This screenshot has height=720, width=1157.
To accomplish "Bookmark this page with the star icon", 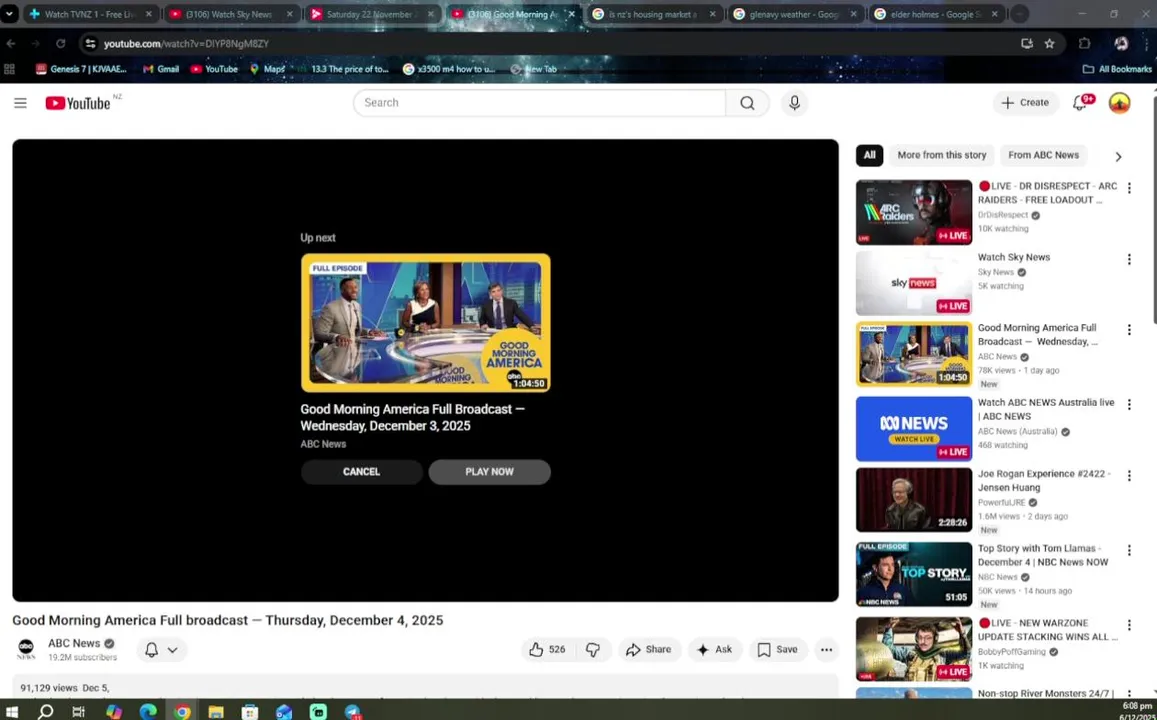I will [x=1049, y=44].
